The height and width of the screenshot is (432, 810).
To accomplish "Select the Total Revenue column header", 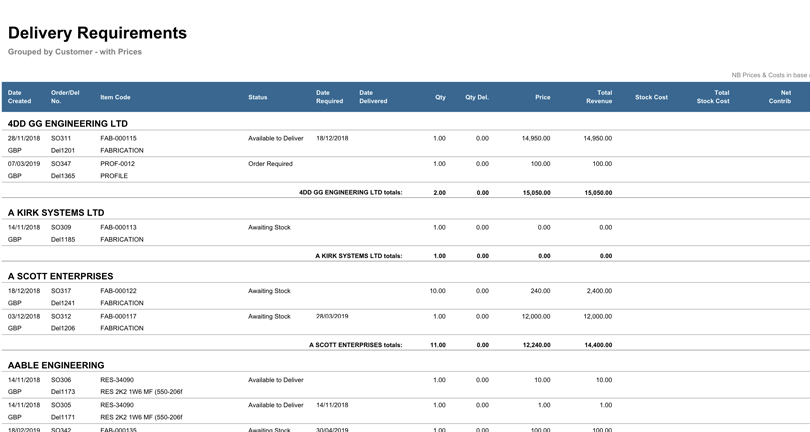I will point(598,97).
